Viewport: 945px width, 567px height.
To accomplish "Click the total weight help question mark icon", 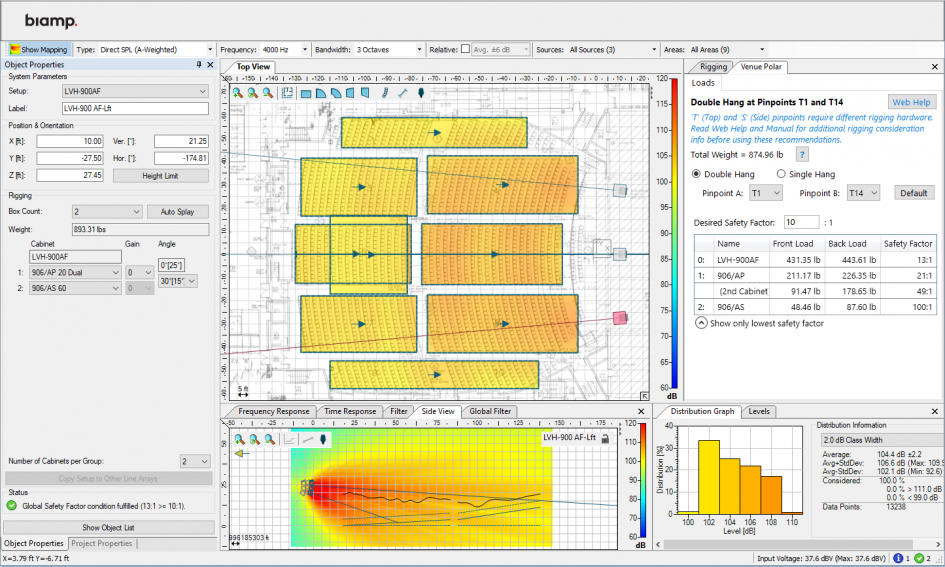I will (x=802, y=154).
